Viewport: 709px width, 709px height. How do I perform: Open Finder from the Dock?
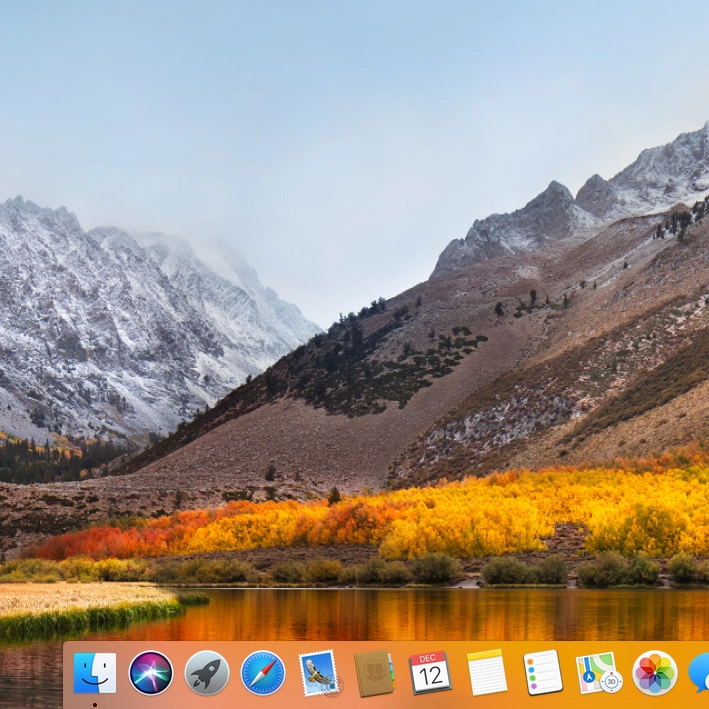point(95,673)
